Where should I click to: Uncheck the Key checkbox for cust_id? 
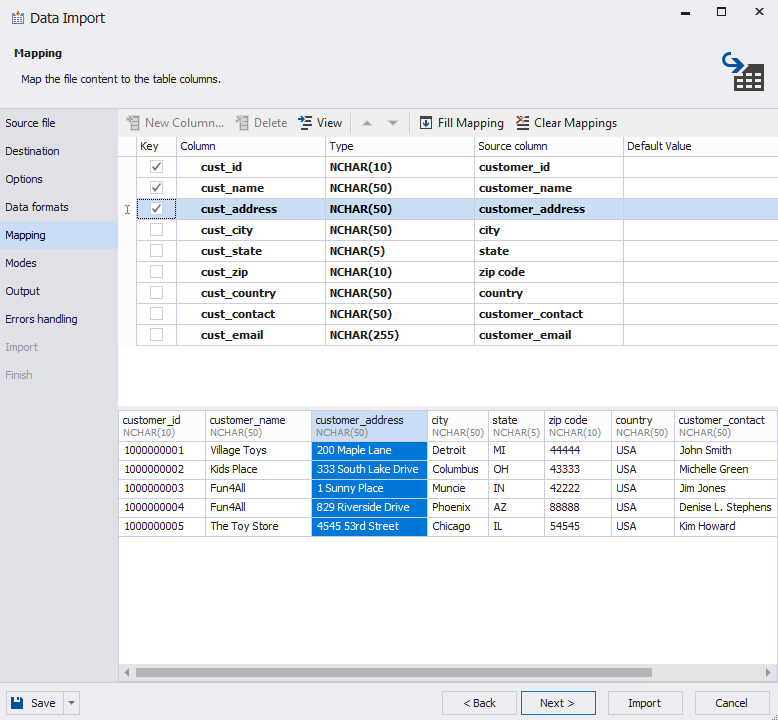click(x=156, y=167)
